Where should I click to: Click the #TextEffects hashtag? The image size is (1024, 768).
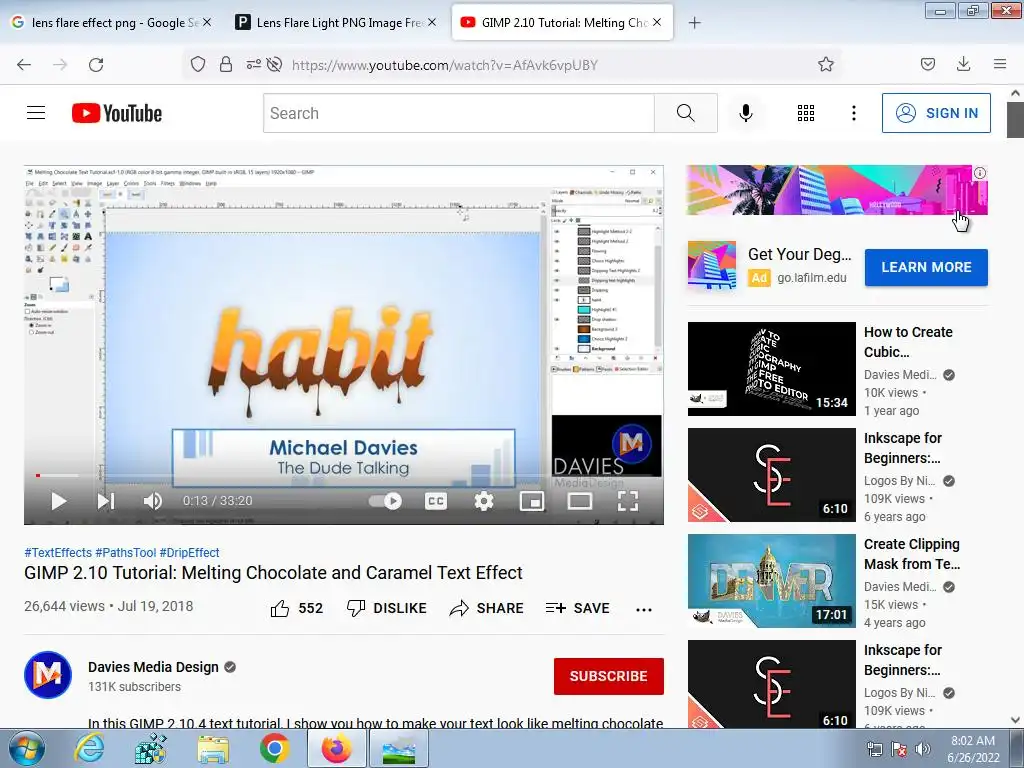point(58,552)
